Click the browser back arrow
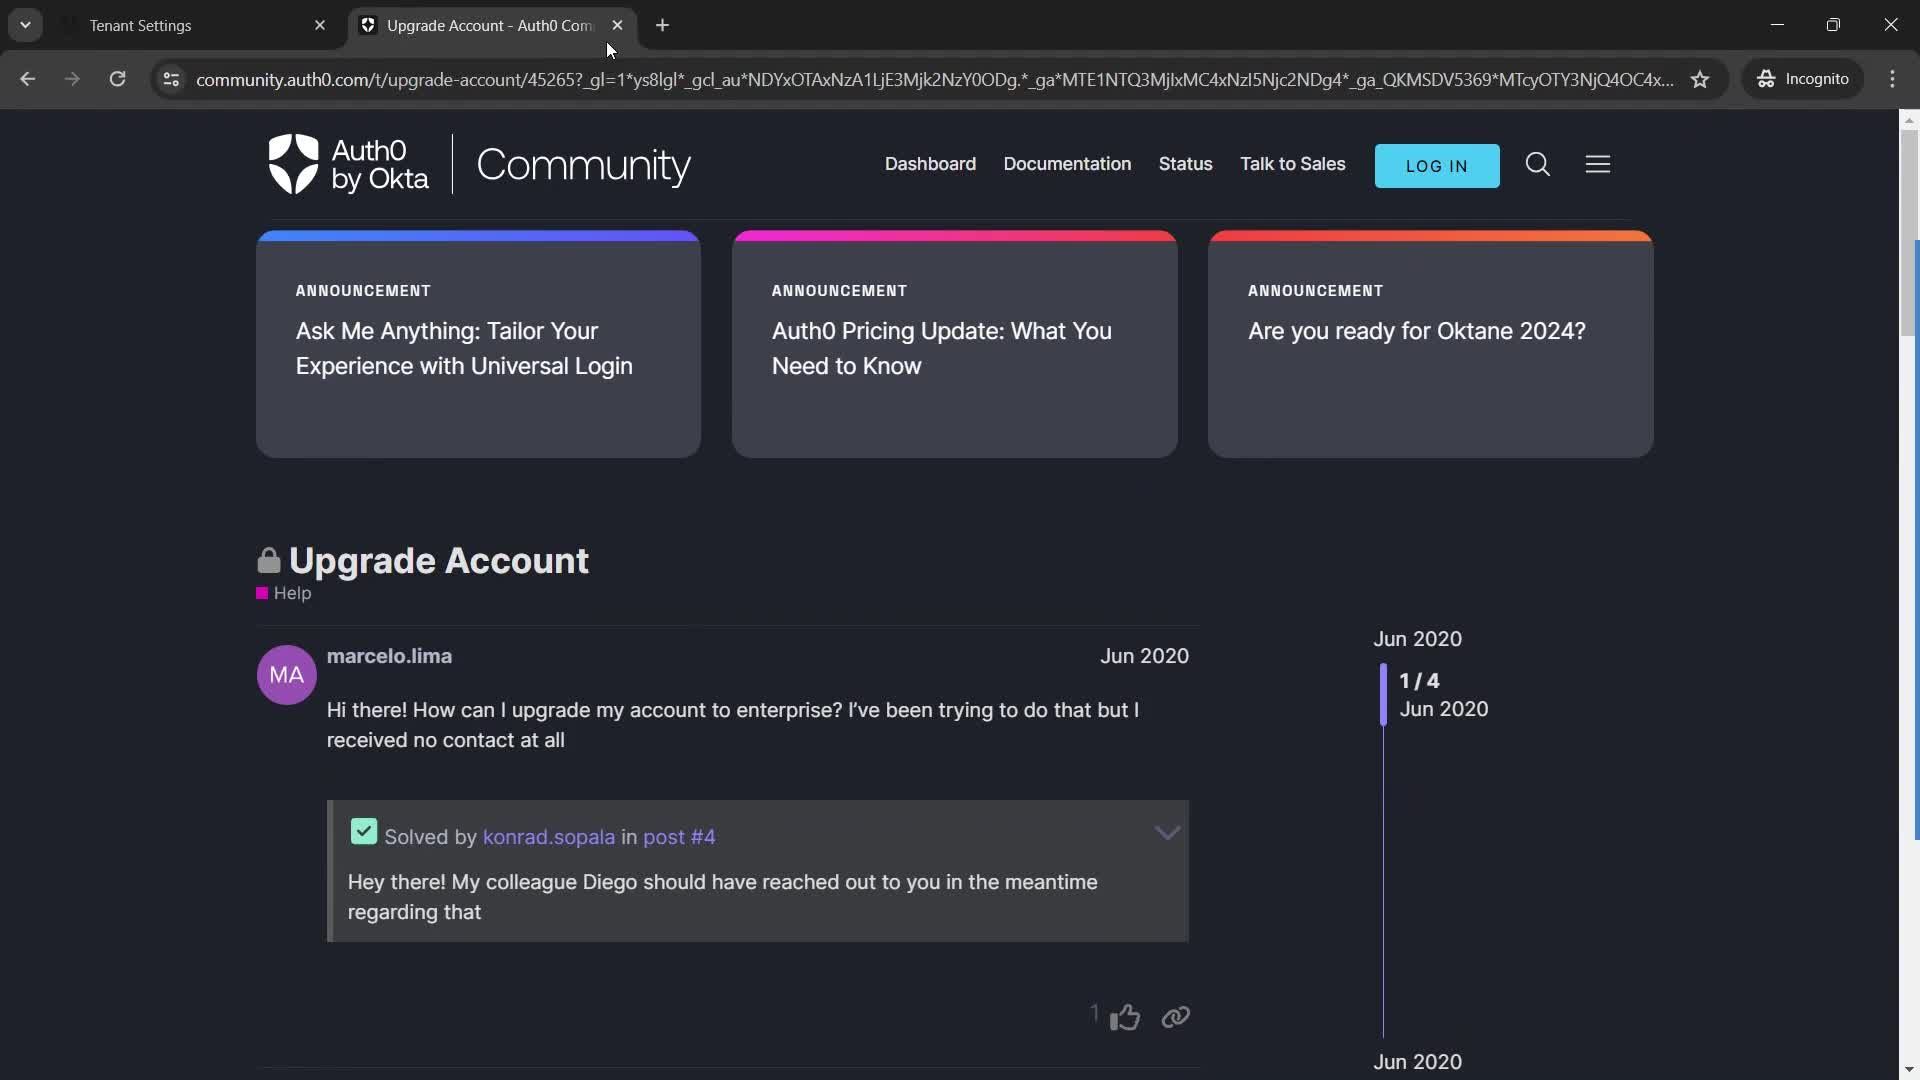 tap(27, 79)
